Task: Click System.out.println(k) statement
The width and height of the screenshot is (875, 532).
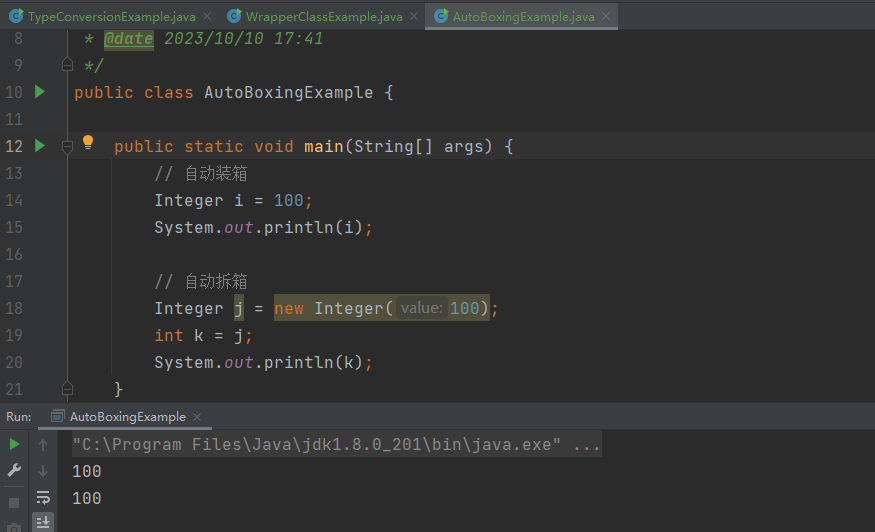Action: pyautogui.click(x=263, y=363)
